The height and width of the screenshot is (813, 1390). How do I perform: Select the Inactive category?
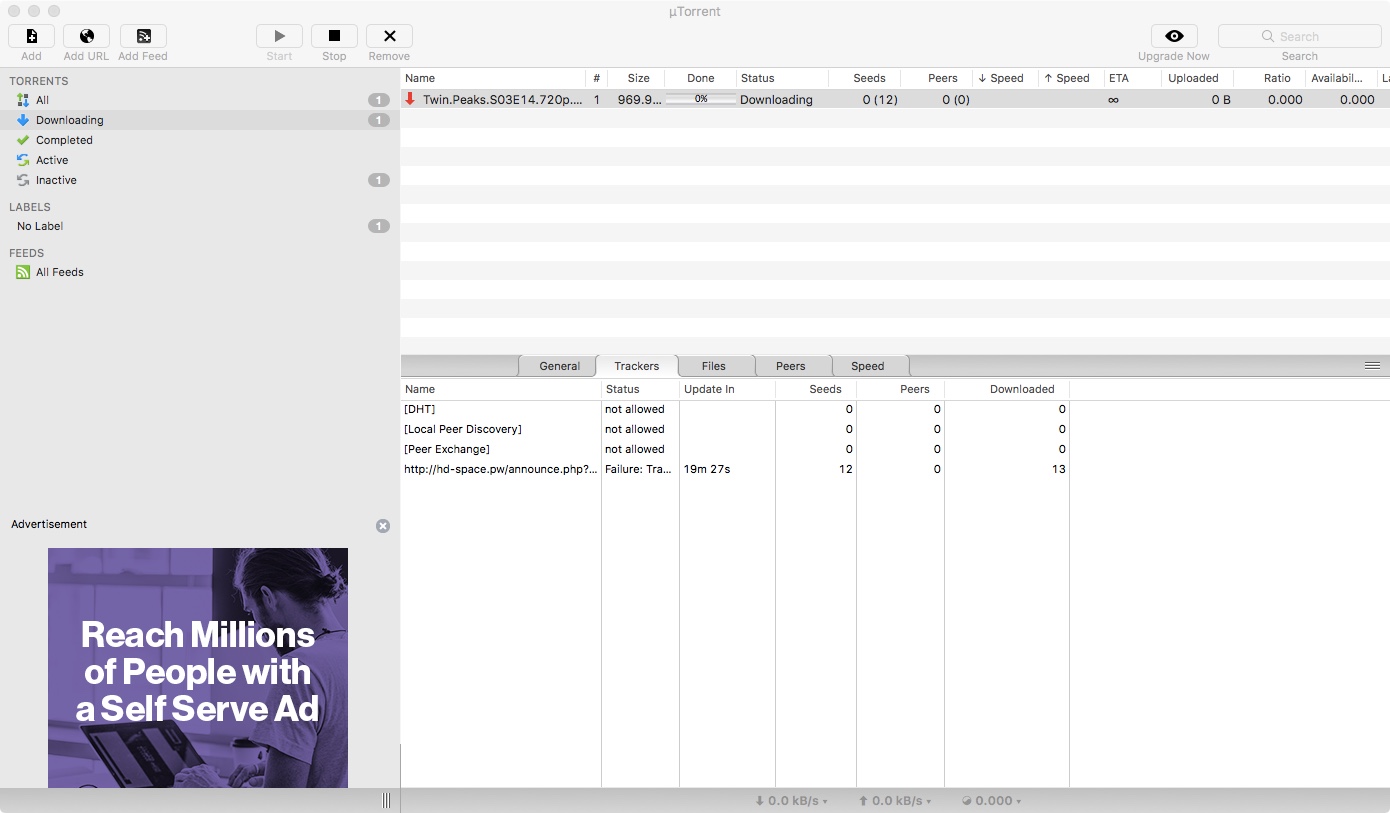tap(200, 180)
